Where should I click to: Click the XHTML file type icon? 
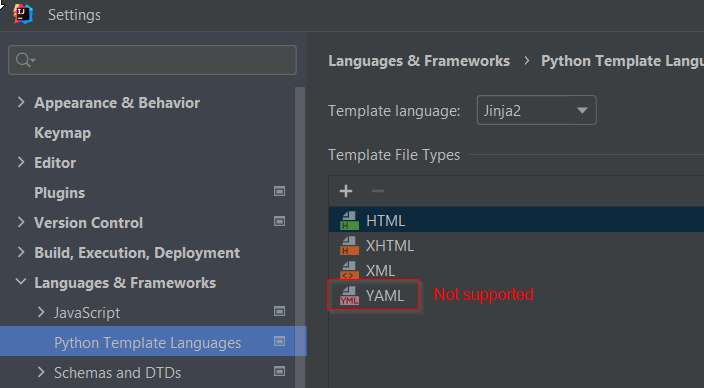click(349, 246)
